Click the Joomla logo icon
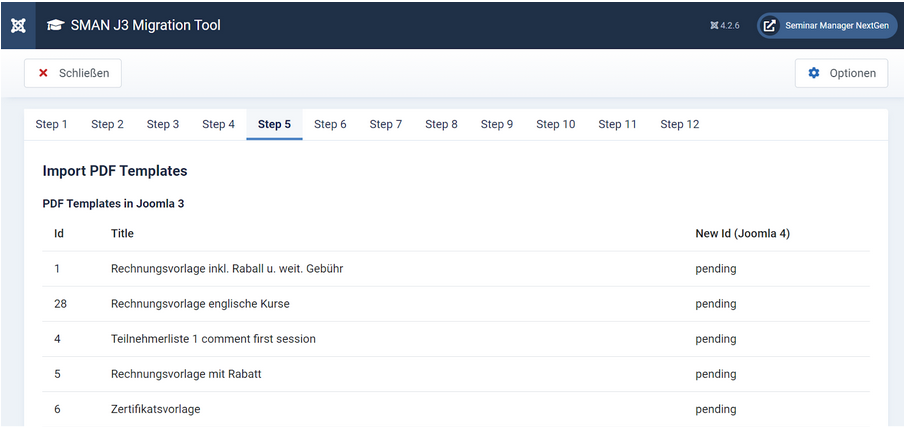The height and width of the screenshot is (427, 905). (x=18, y=25)
